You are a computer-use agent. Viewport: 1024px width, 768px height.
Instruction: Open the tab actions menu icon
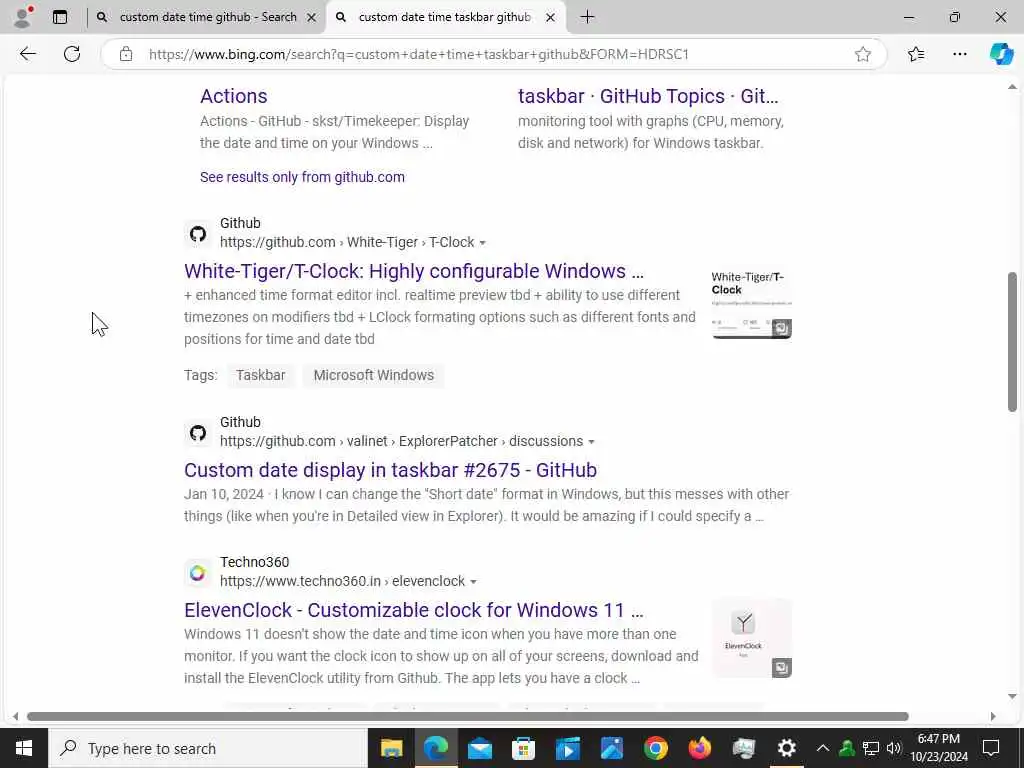click(60, 17)
